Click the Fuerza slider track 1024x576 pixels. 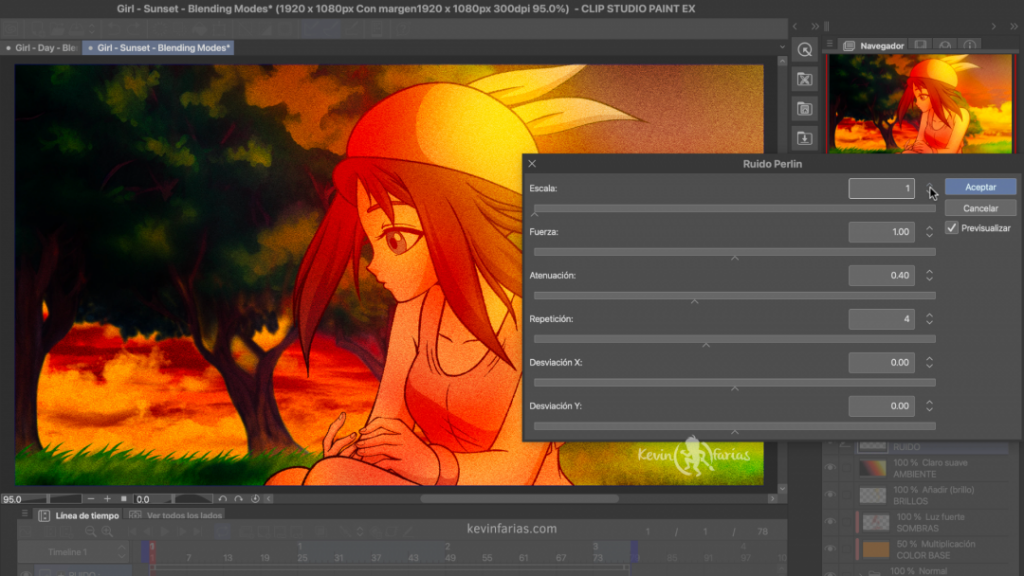coord(735,251)
